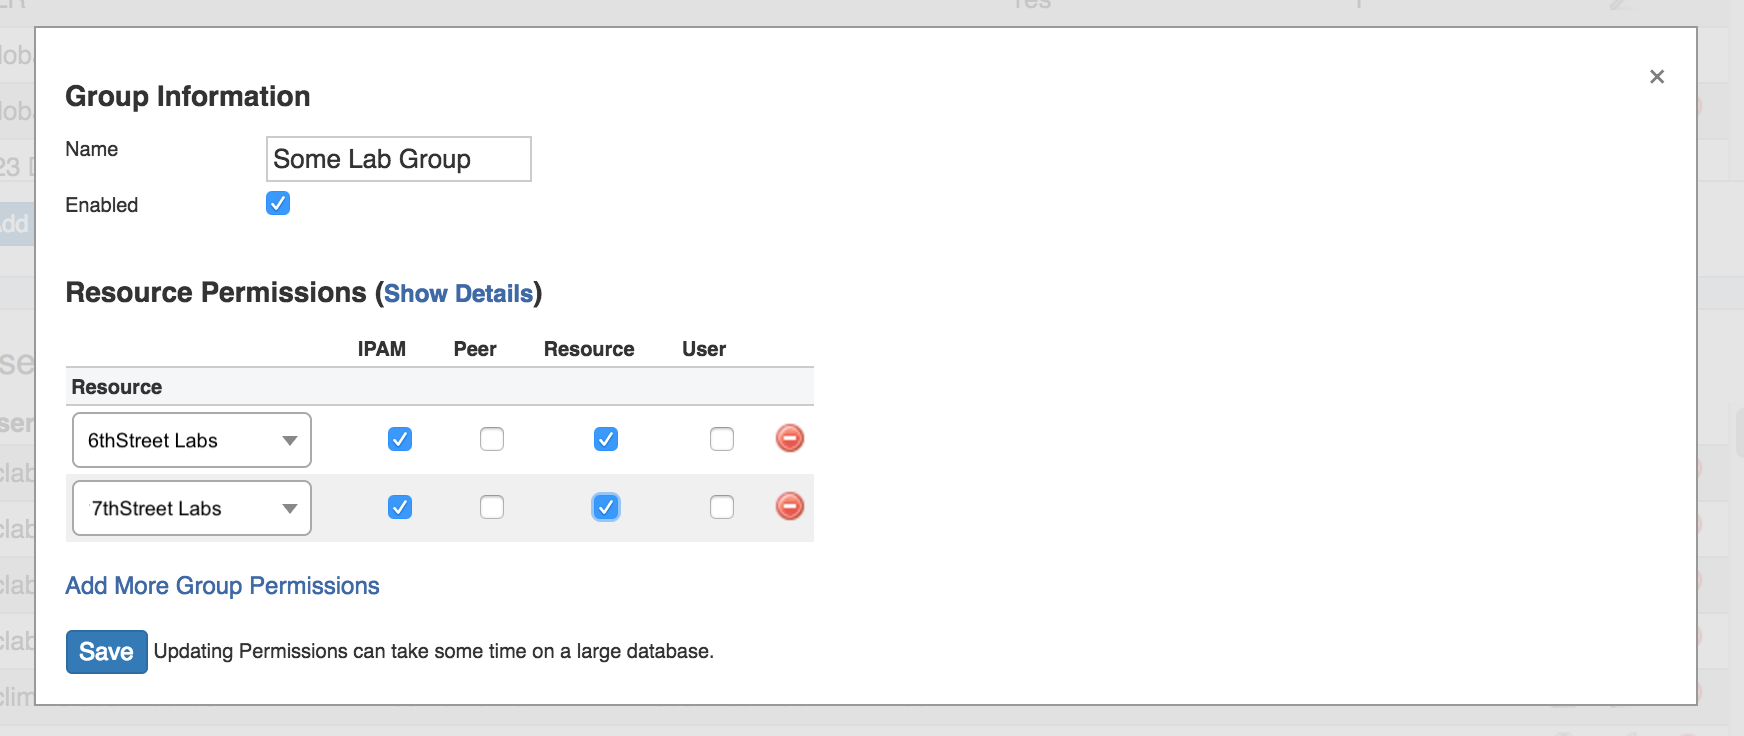Uncheck IPAM permission for 7thStreet Labs
The height and width of the screenshot is (736, 1744).
click(400, 507)
